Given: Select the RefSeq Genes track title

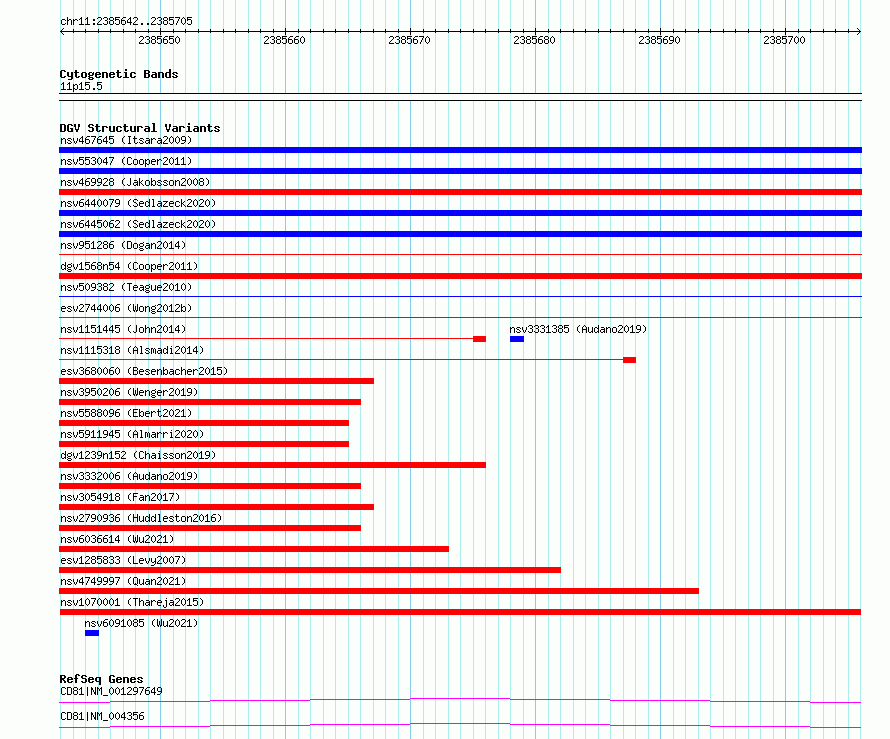Looking at the screenshot, I should click(101, 679).
